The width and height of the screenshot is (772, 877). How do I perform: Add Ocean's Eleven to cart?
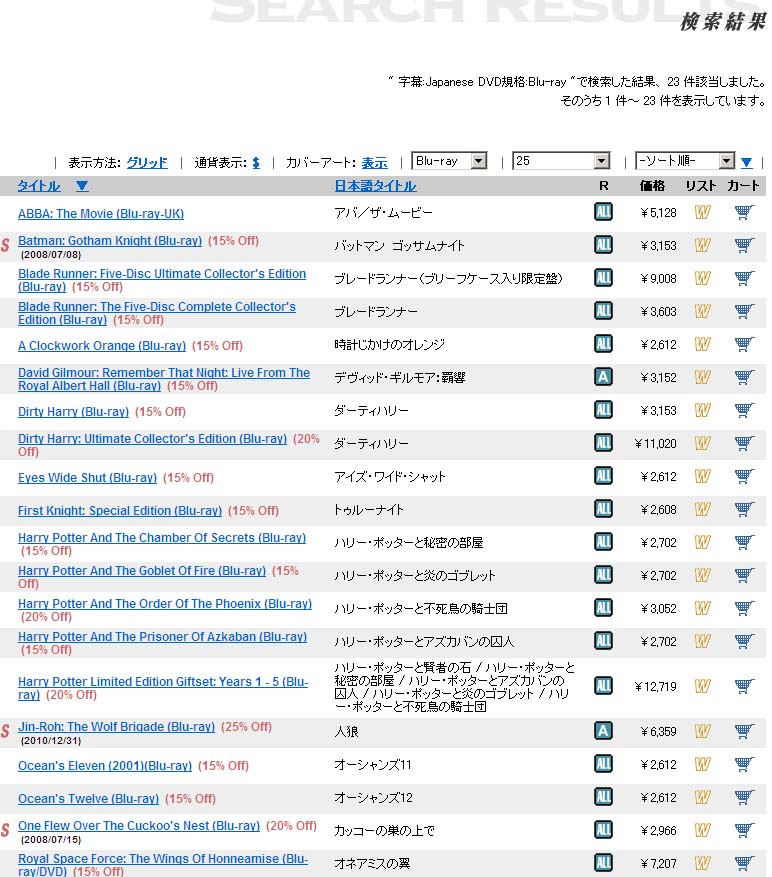(744, 765)
